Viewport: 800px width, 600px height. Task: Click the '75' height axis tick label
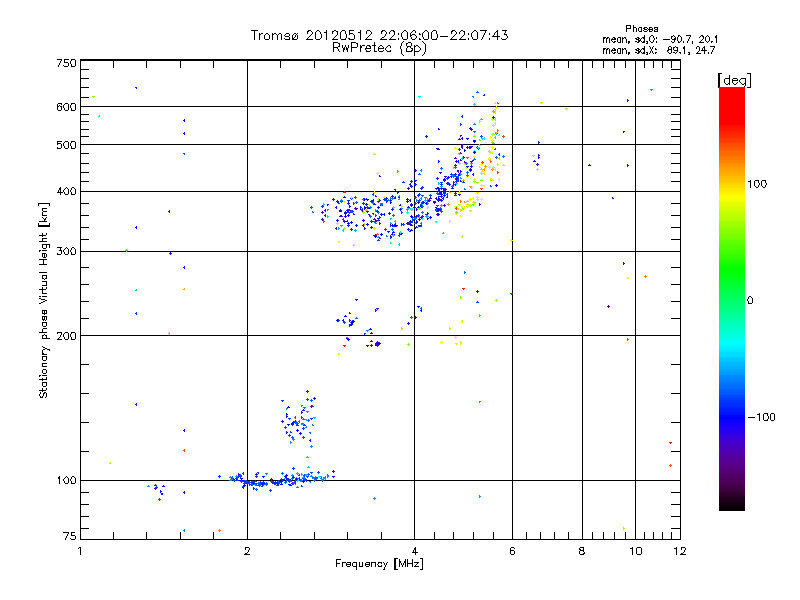[69, 536]
